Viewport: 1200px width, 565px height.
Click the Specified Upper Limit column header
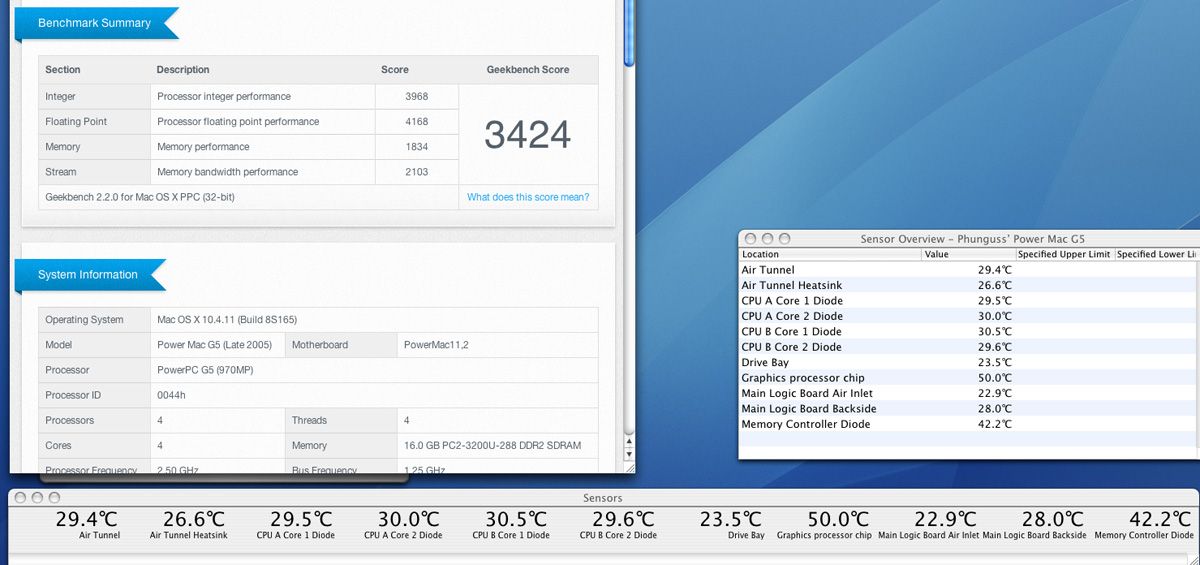(1064, 254)
